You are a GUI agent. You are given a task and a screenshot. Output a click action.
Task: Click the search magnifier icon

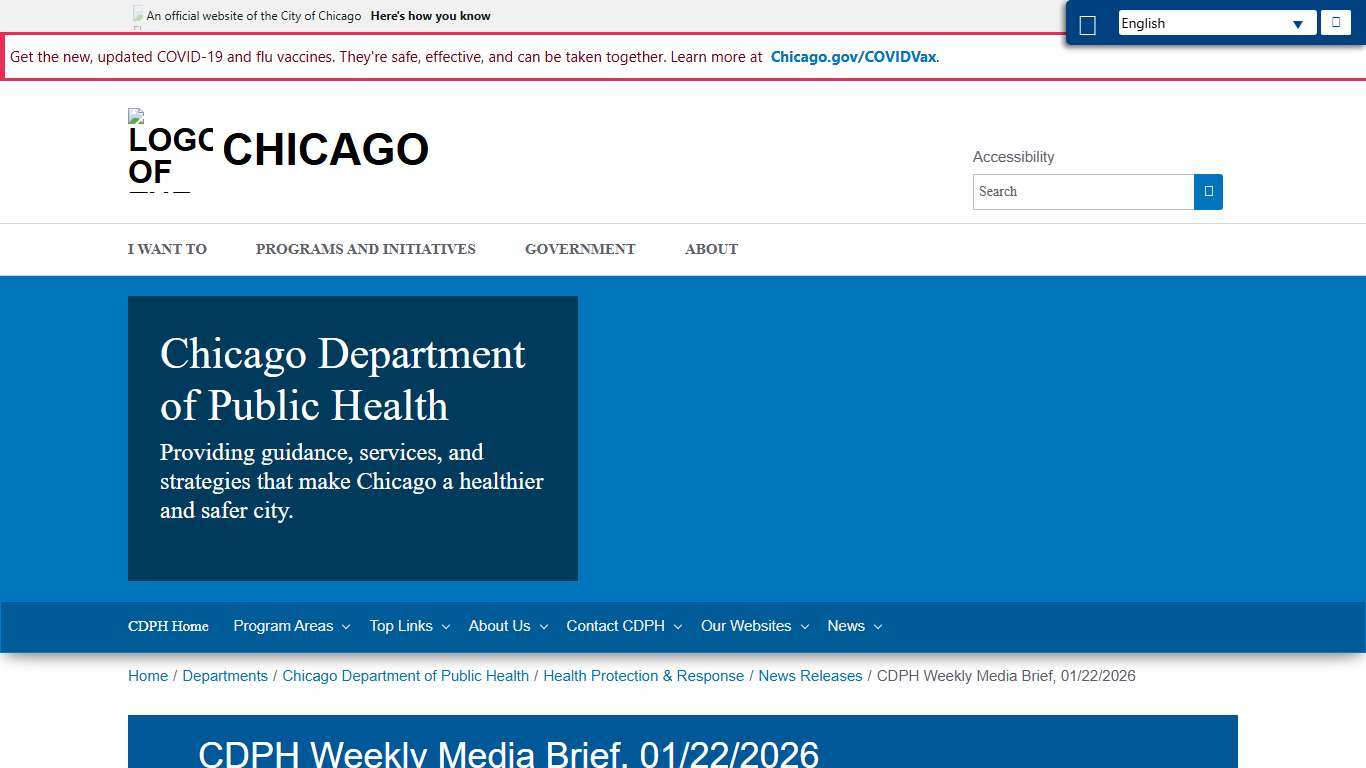coord(1208,191)
